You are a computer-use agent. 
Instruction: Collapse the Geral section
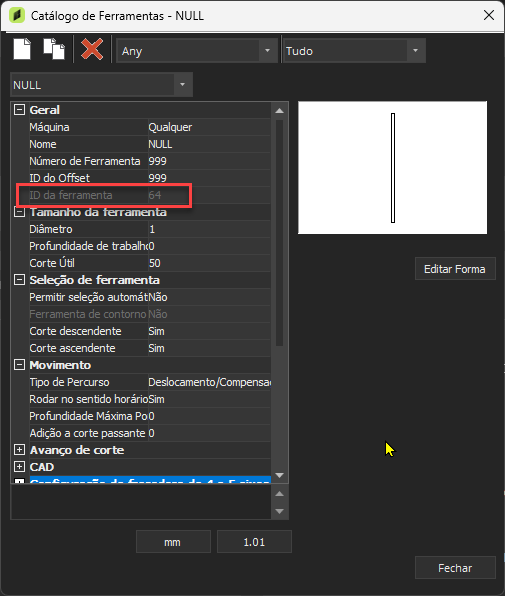pyautogui.click(x=19, y=110)
